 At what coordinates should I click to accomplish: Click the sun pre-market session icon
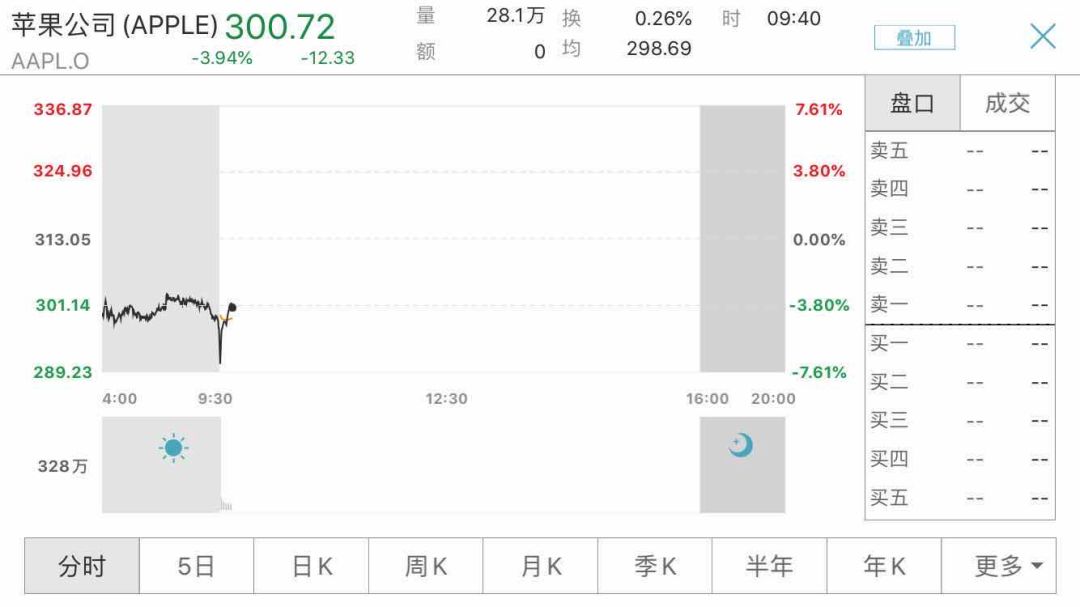173,448
